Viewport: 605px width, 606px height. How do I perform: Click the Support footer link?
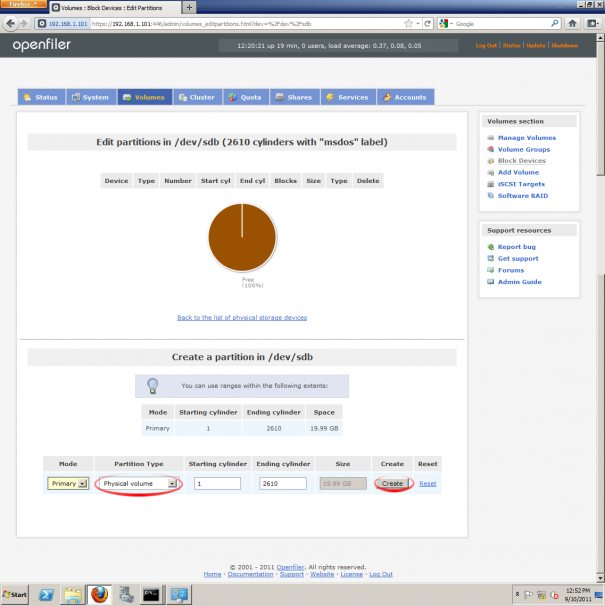pyautogui.click(x=291, y=574)
